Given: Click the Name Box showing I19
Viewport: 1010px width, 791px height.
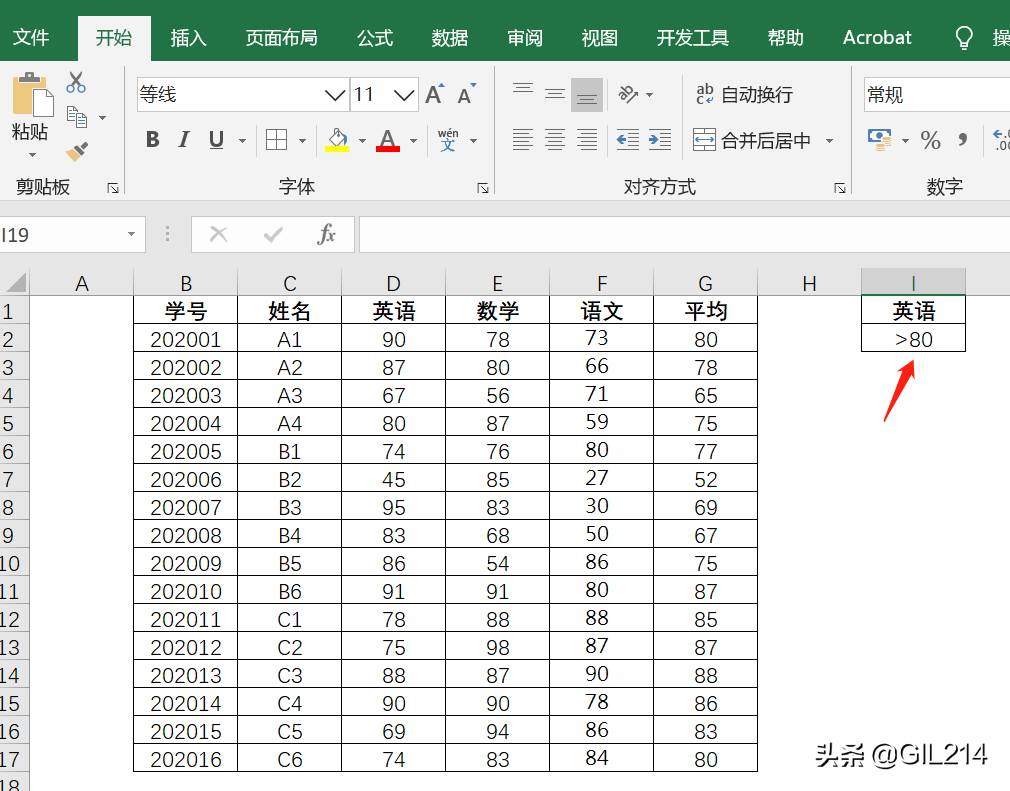Looking at the screenshot, I should click(62, 234).
